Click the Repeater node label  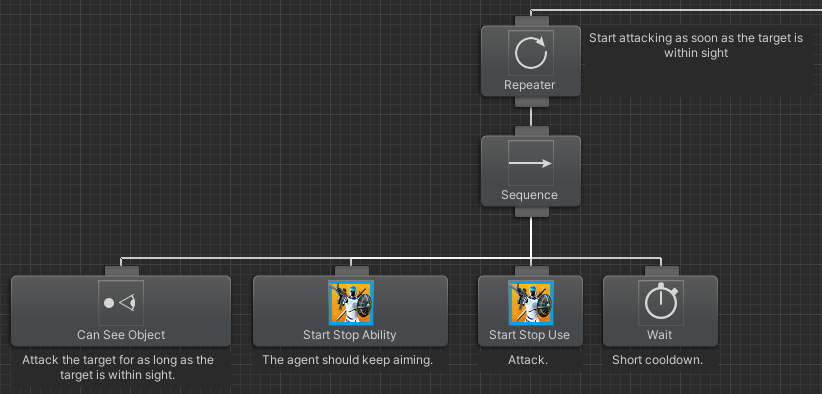[529, 85]
